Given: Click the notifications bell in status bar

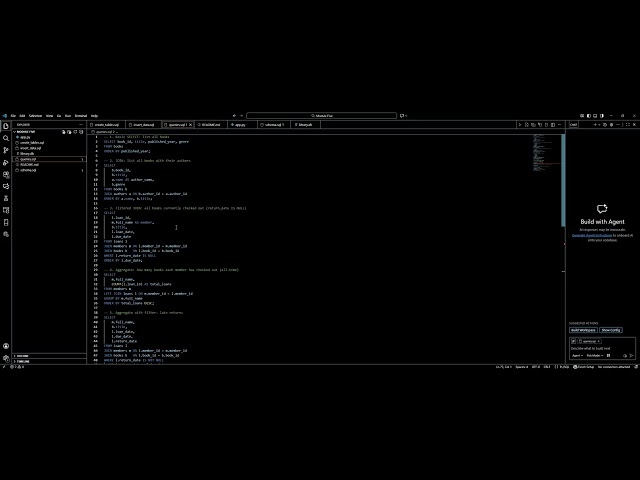Looking at the screenshot, I should (x=636, y=367).
